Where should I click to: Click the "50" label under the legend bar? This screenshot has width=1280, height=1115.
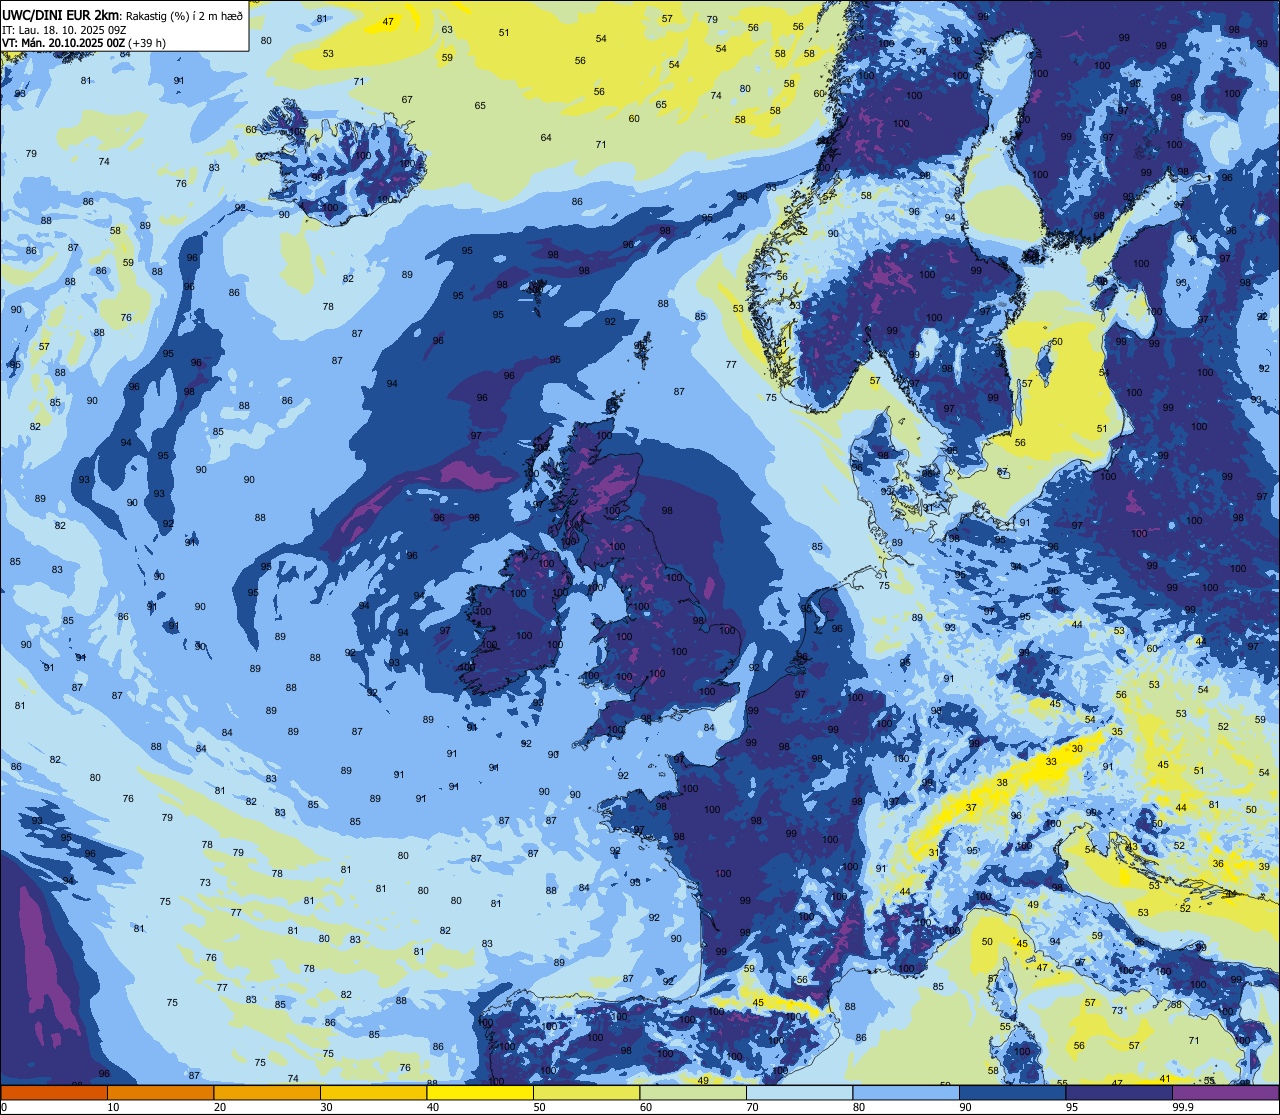tap(539, 1107)
